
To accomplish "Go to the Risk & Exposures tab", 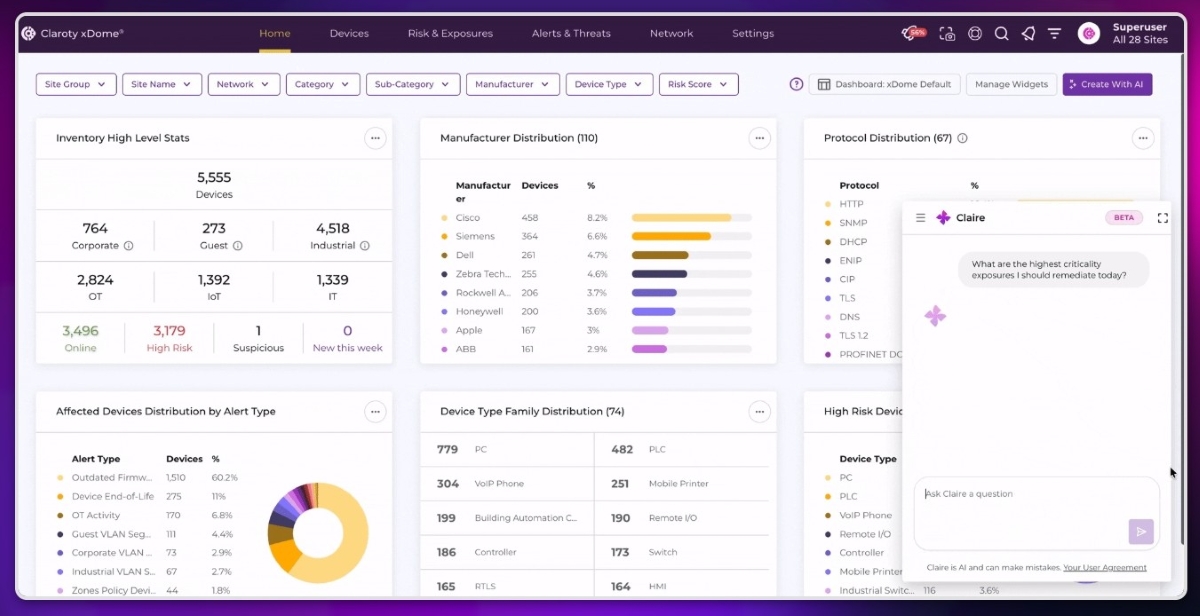I will [x=450, y=33].
